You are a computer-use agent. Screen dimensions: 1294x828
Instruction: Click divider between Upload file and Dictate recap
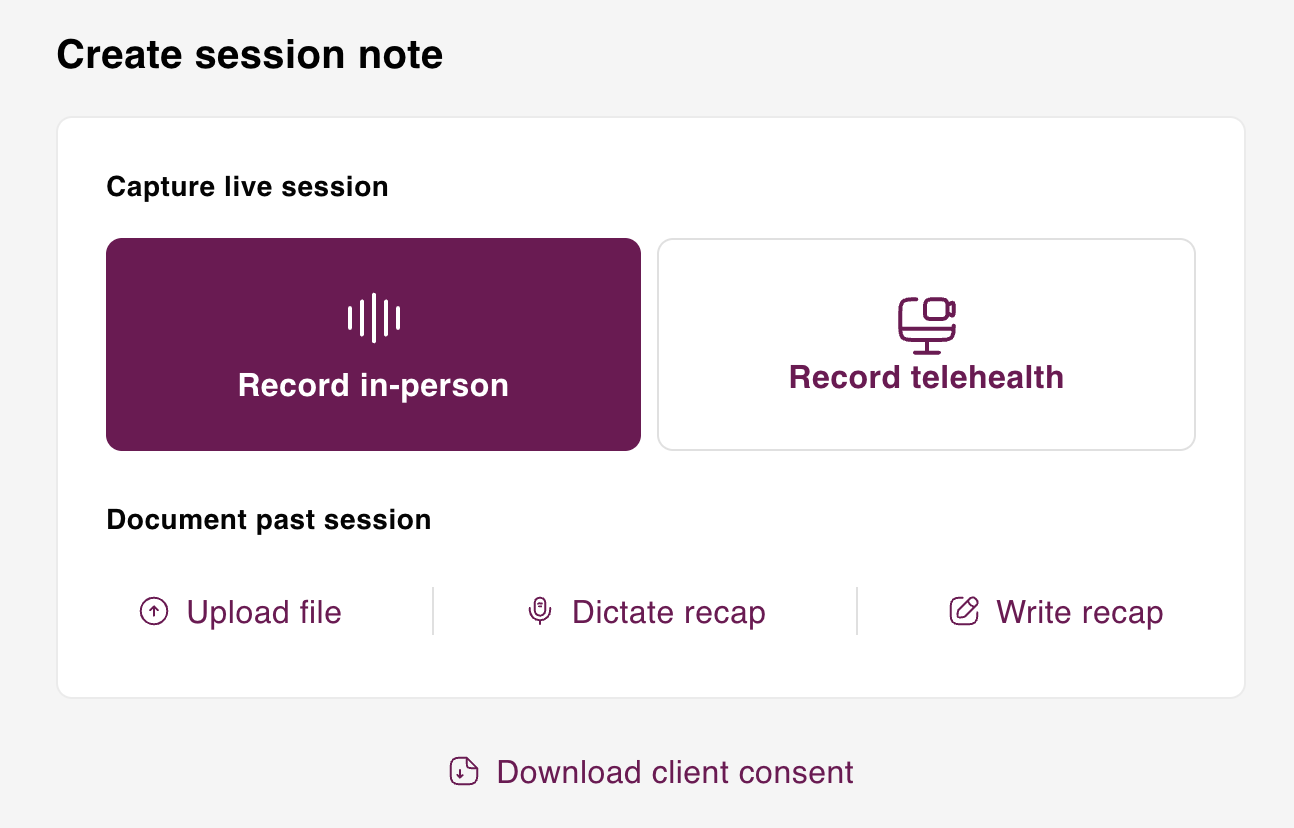(433, 611)
